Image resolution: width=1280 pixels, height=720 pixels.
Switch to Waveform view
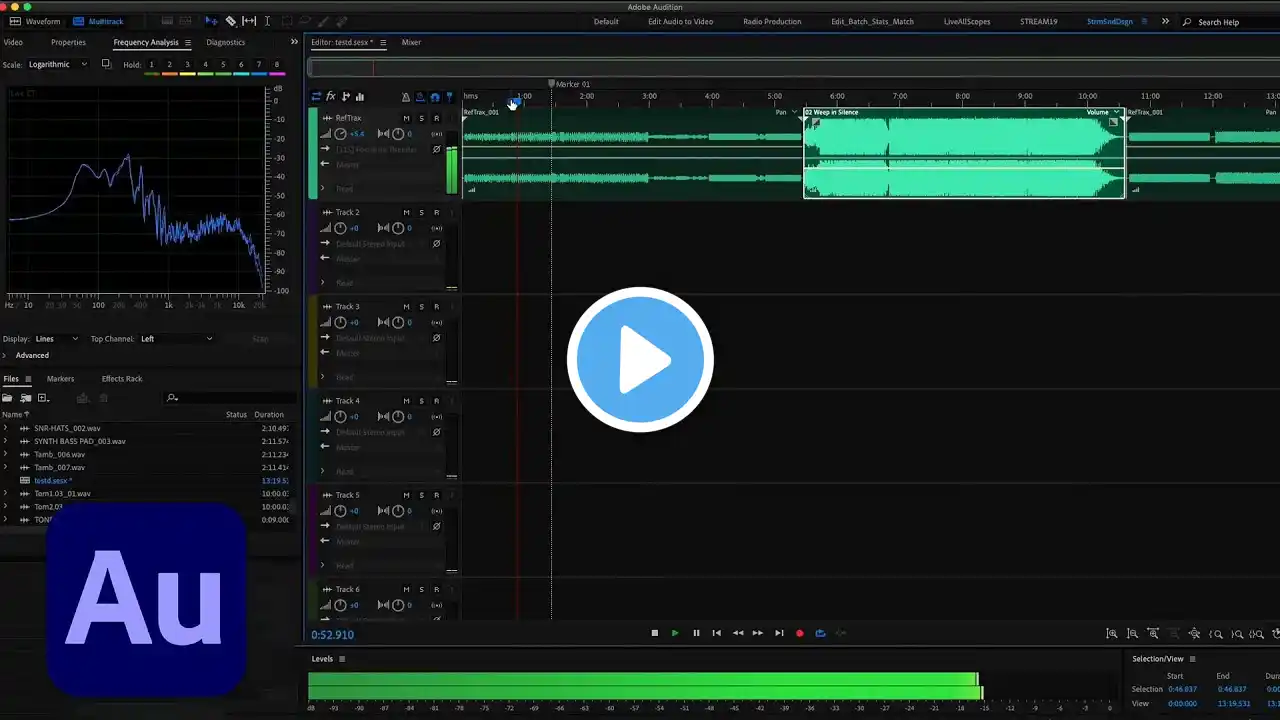[35, 21]
